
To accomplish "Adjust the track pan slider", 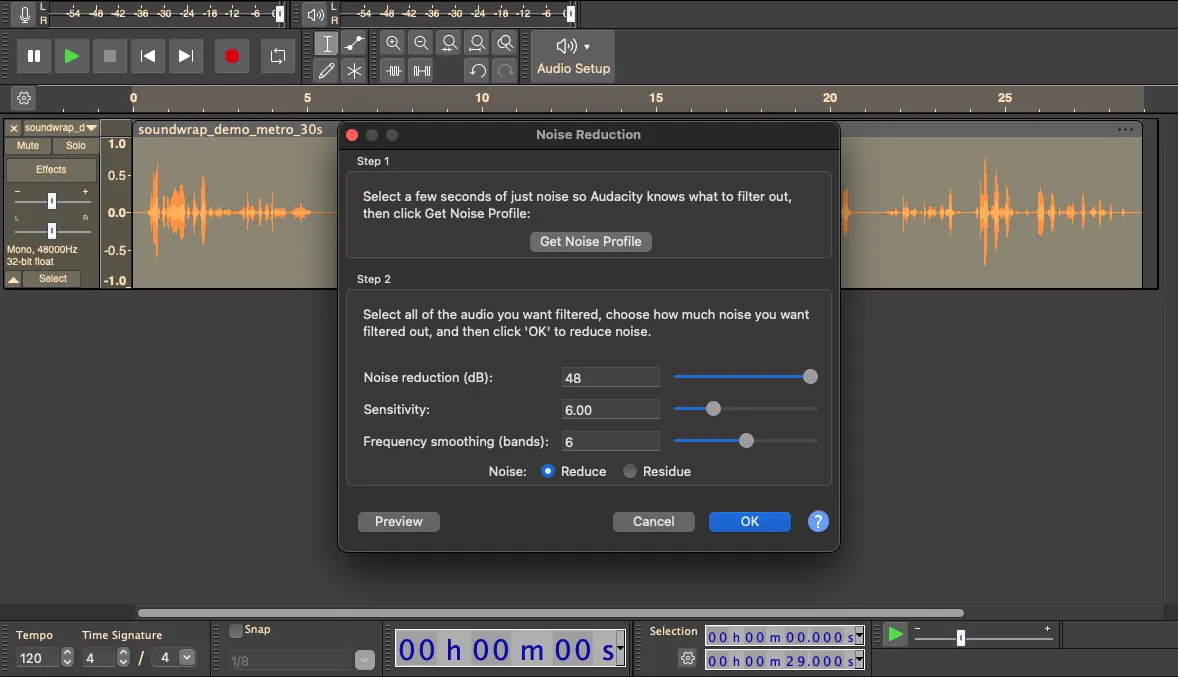I will [52, 230].
